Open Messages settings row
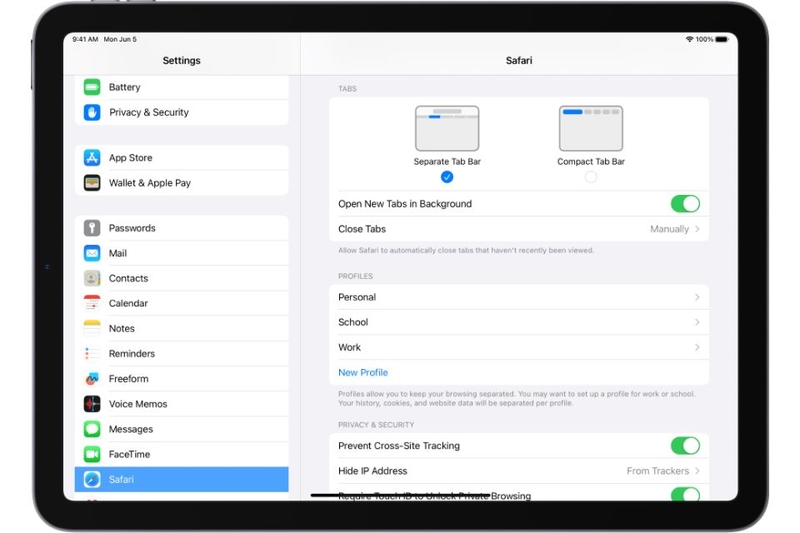Image resolution: width=800 pixels, height=533 pixels. [182, 429]
